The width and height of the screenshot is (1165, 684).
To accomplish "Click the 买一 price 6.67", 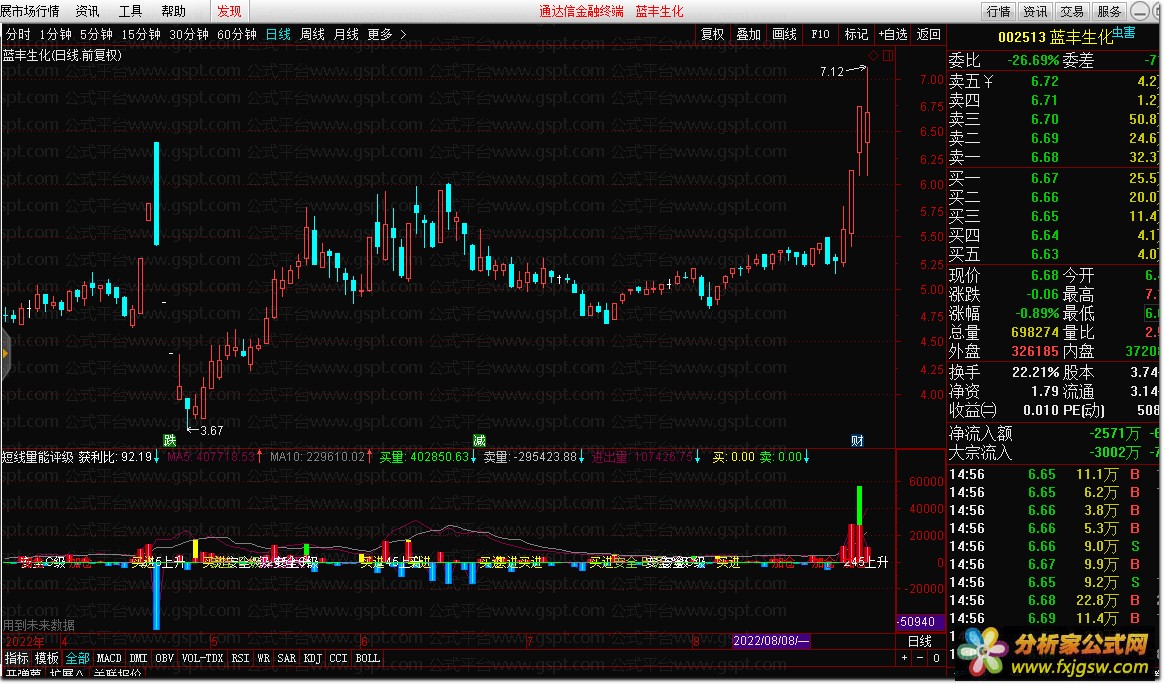I will (1044, 178).
